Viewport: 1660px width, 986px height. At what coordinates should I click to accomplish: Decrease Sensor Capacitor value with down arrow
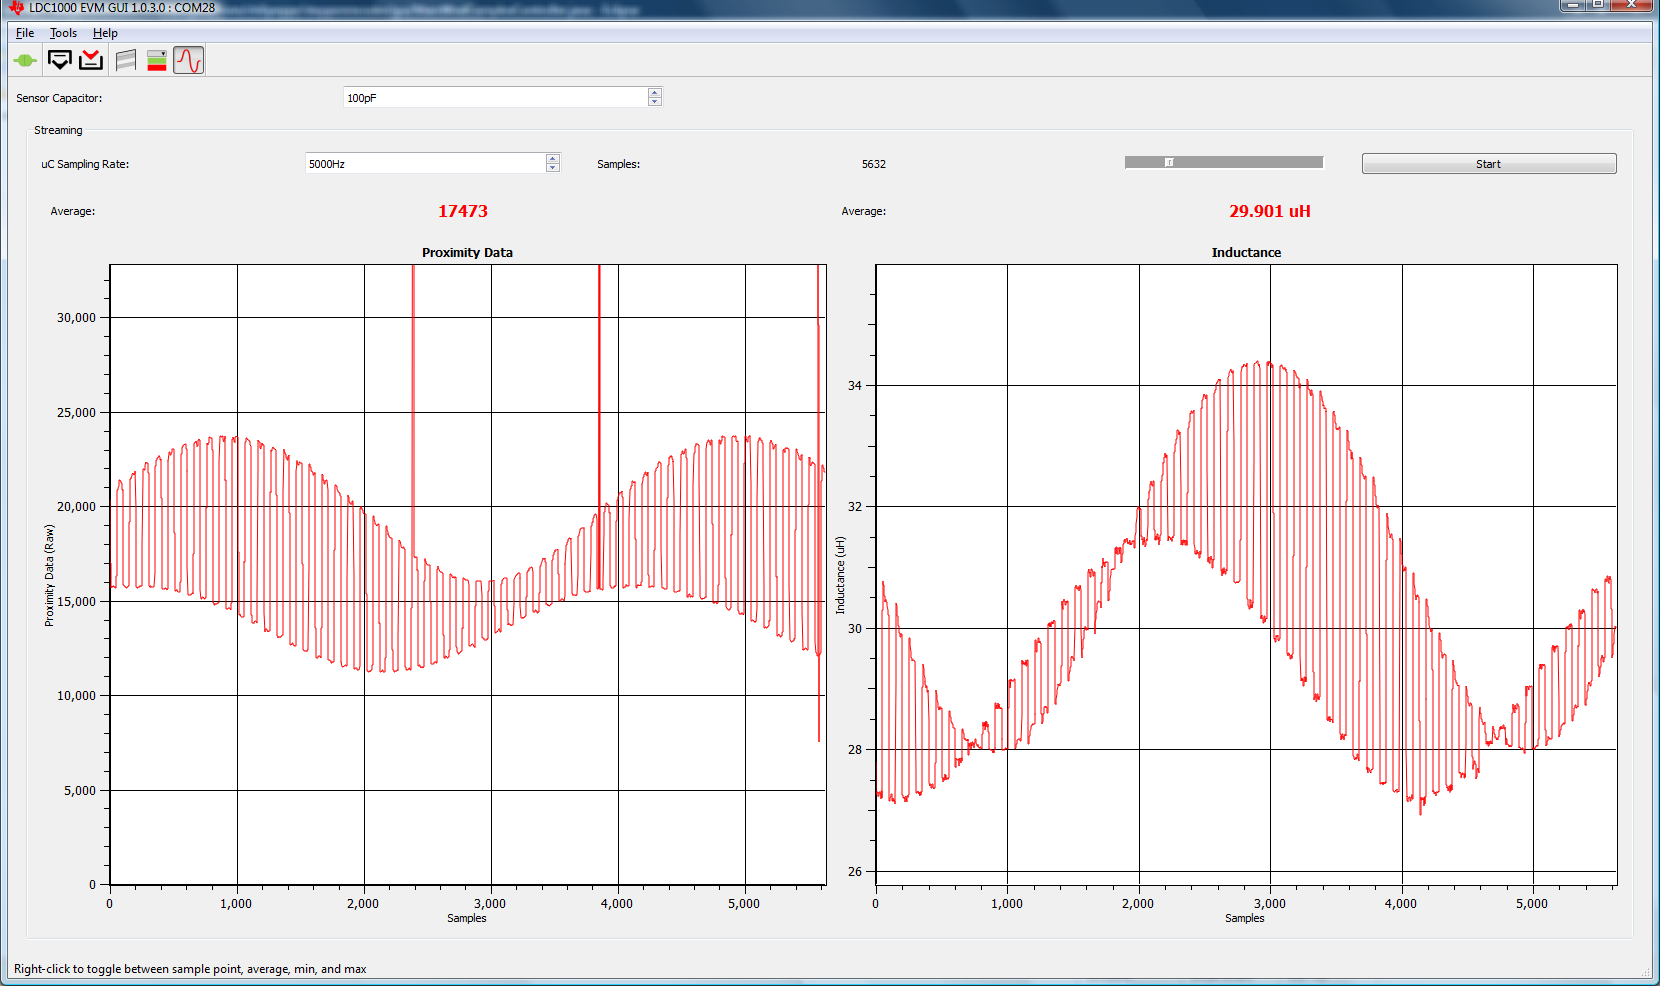[x=655, y=102]
